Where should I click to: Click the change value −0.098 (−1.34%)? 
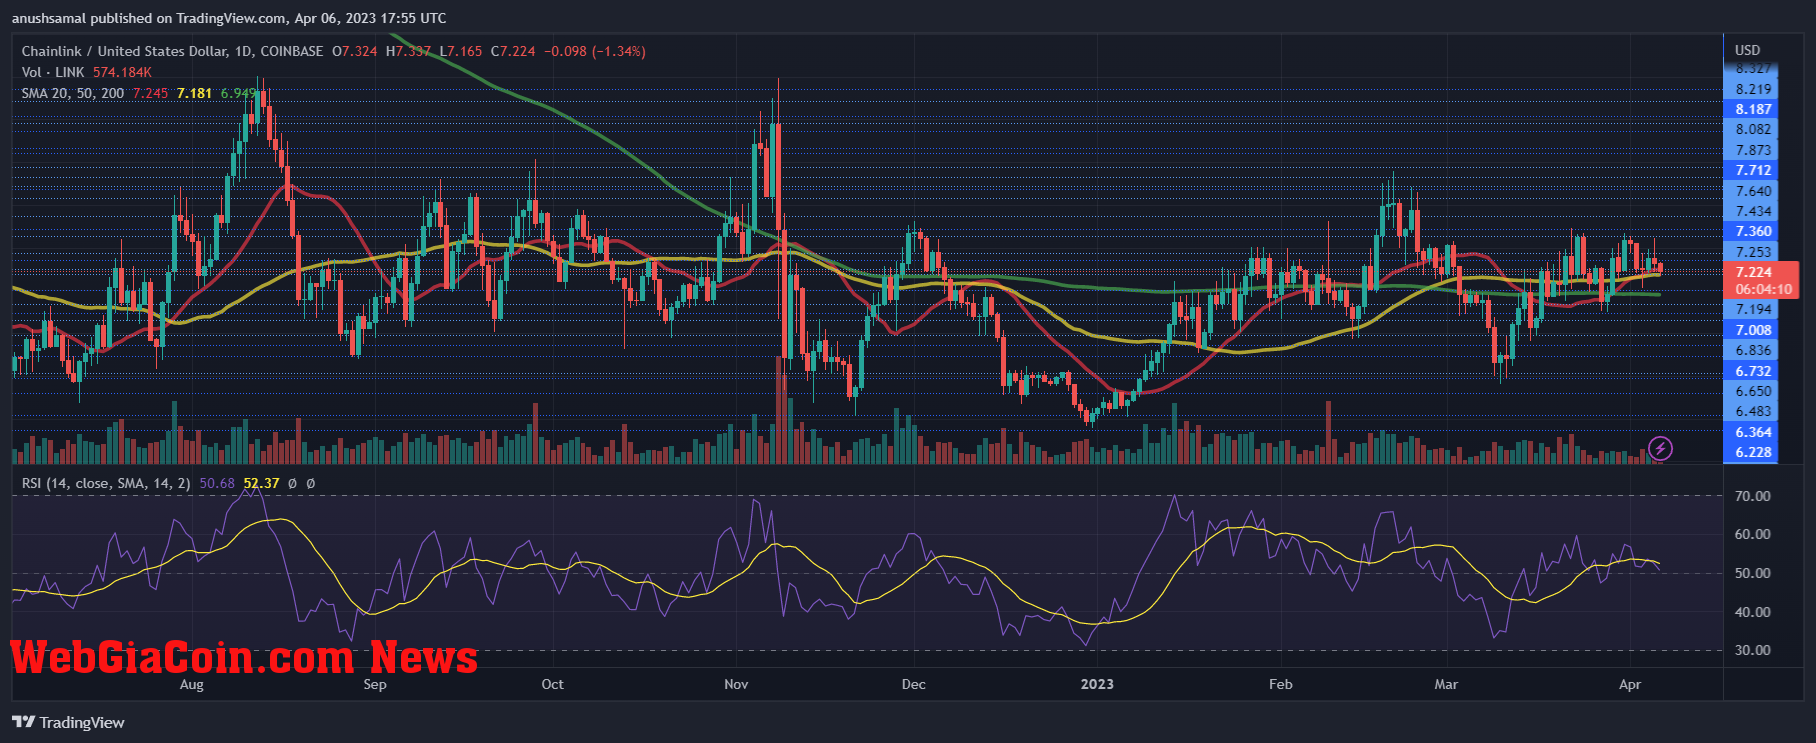point(595,51)
